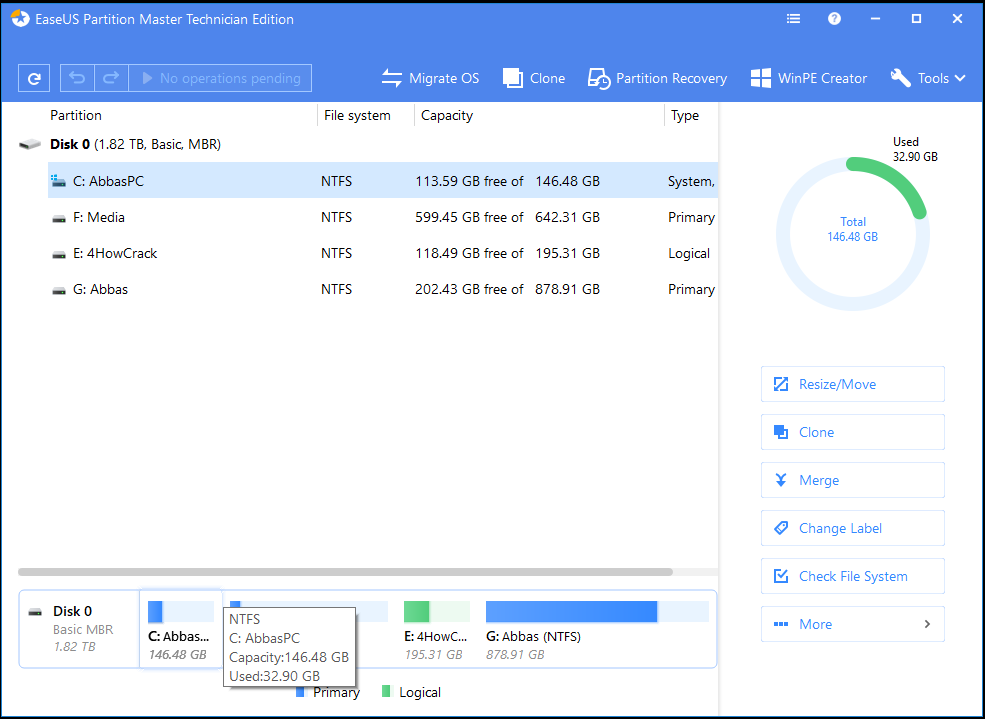Open the help question mark icon
The height and width of the screenshot is (719, 985).
click(834, 19)
